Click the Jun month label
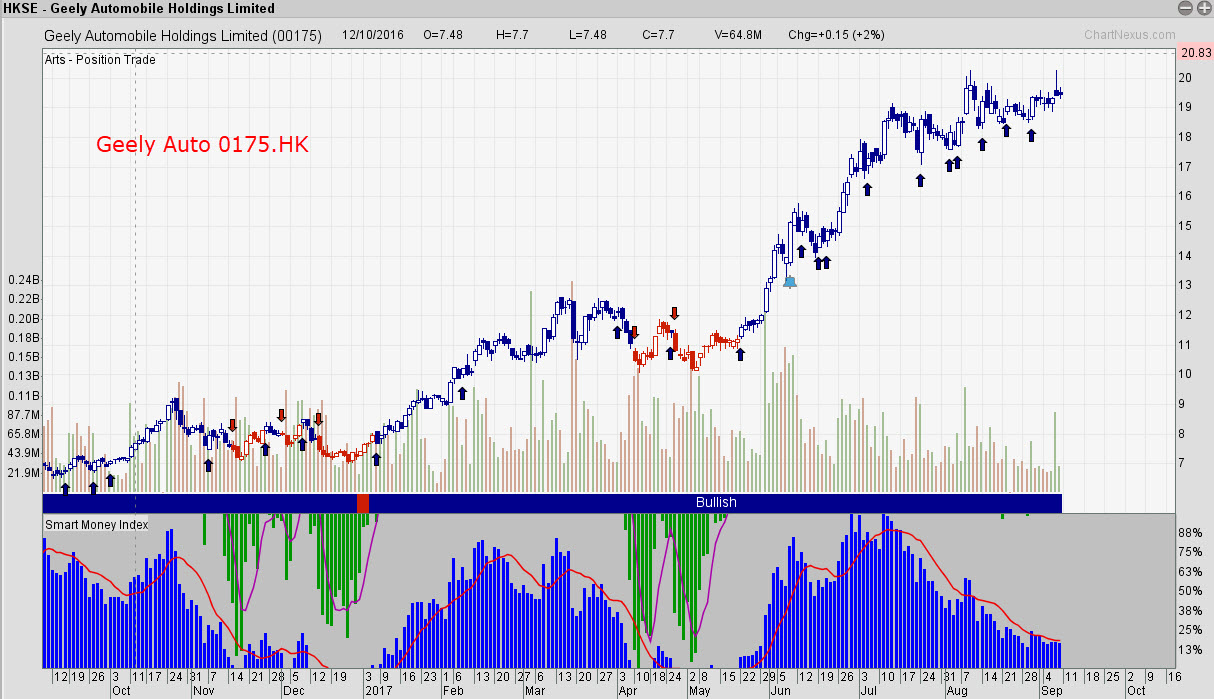This screenshot has height=699, width=1214. click(x=780, y=691)
